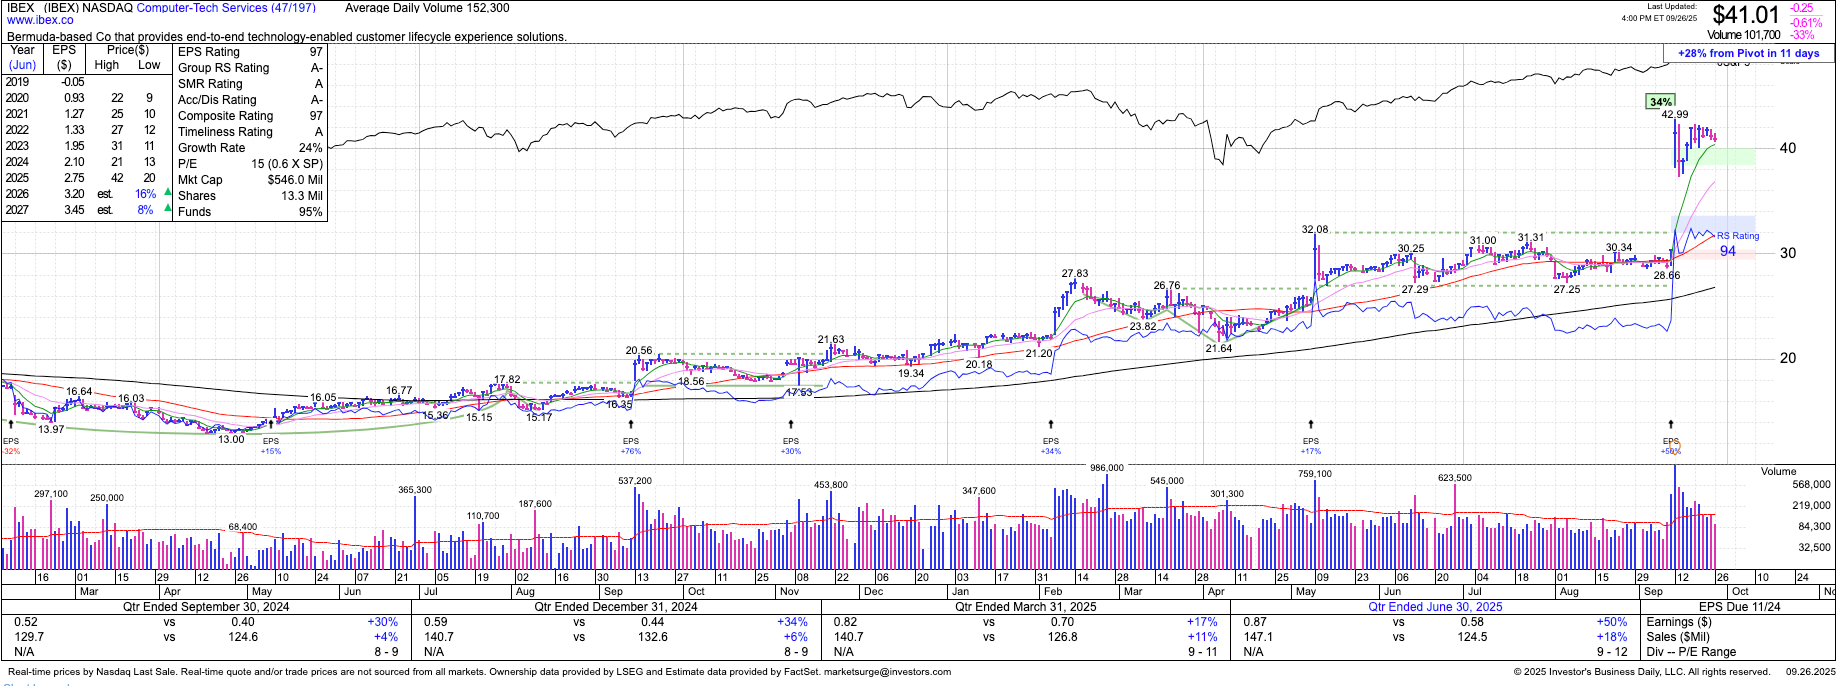The width and height of the screenshot is (1840, 686).
Task: Click the blue (Jun) fiscal year label
Action: [x=22, y=65]
